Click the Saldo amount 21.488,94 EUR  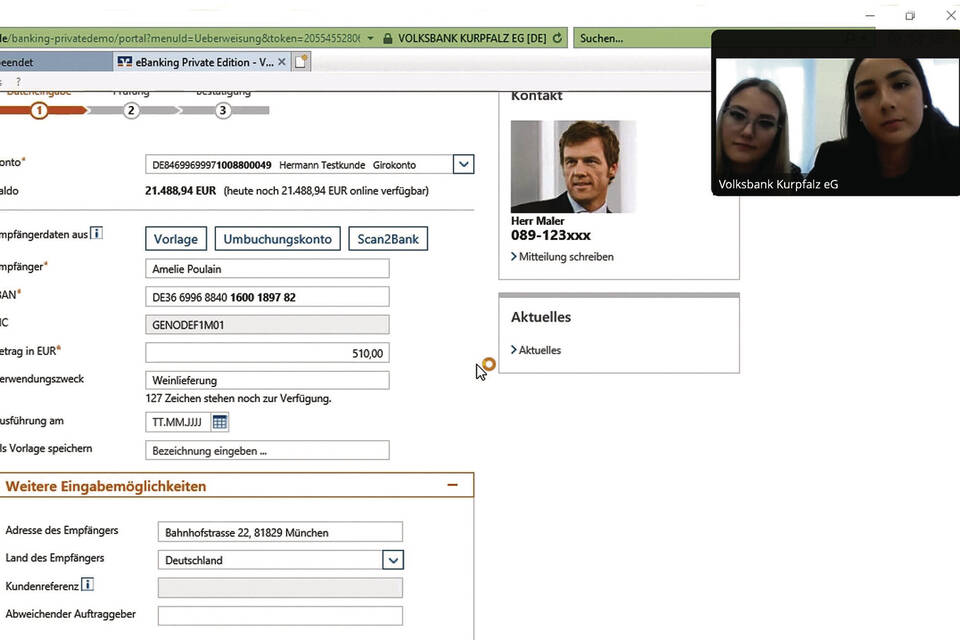[181, 191]
